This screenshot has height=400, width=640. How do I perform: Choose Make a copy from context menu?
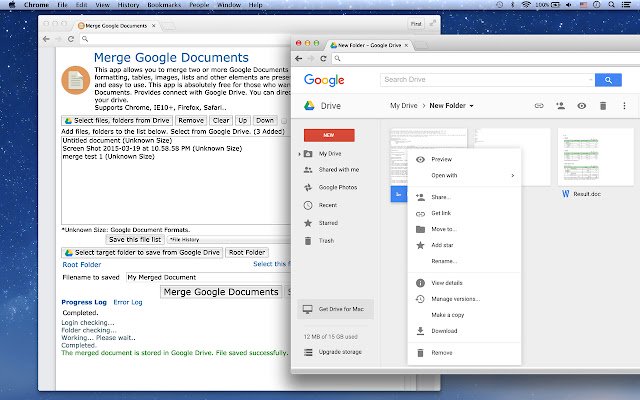(x=464, y=315)
